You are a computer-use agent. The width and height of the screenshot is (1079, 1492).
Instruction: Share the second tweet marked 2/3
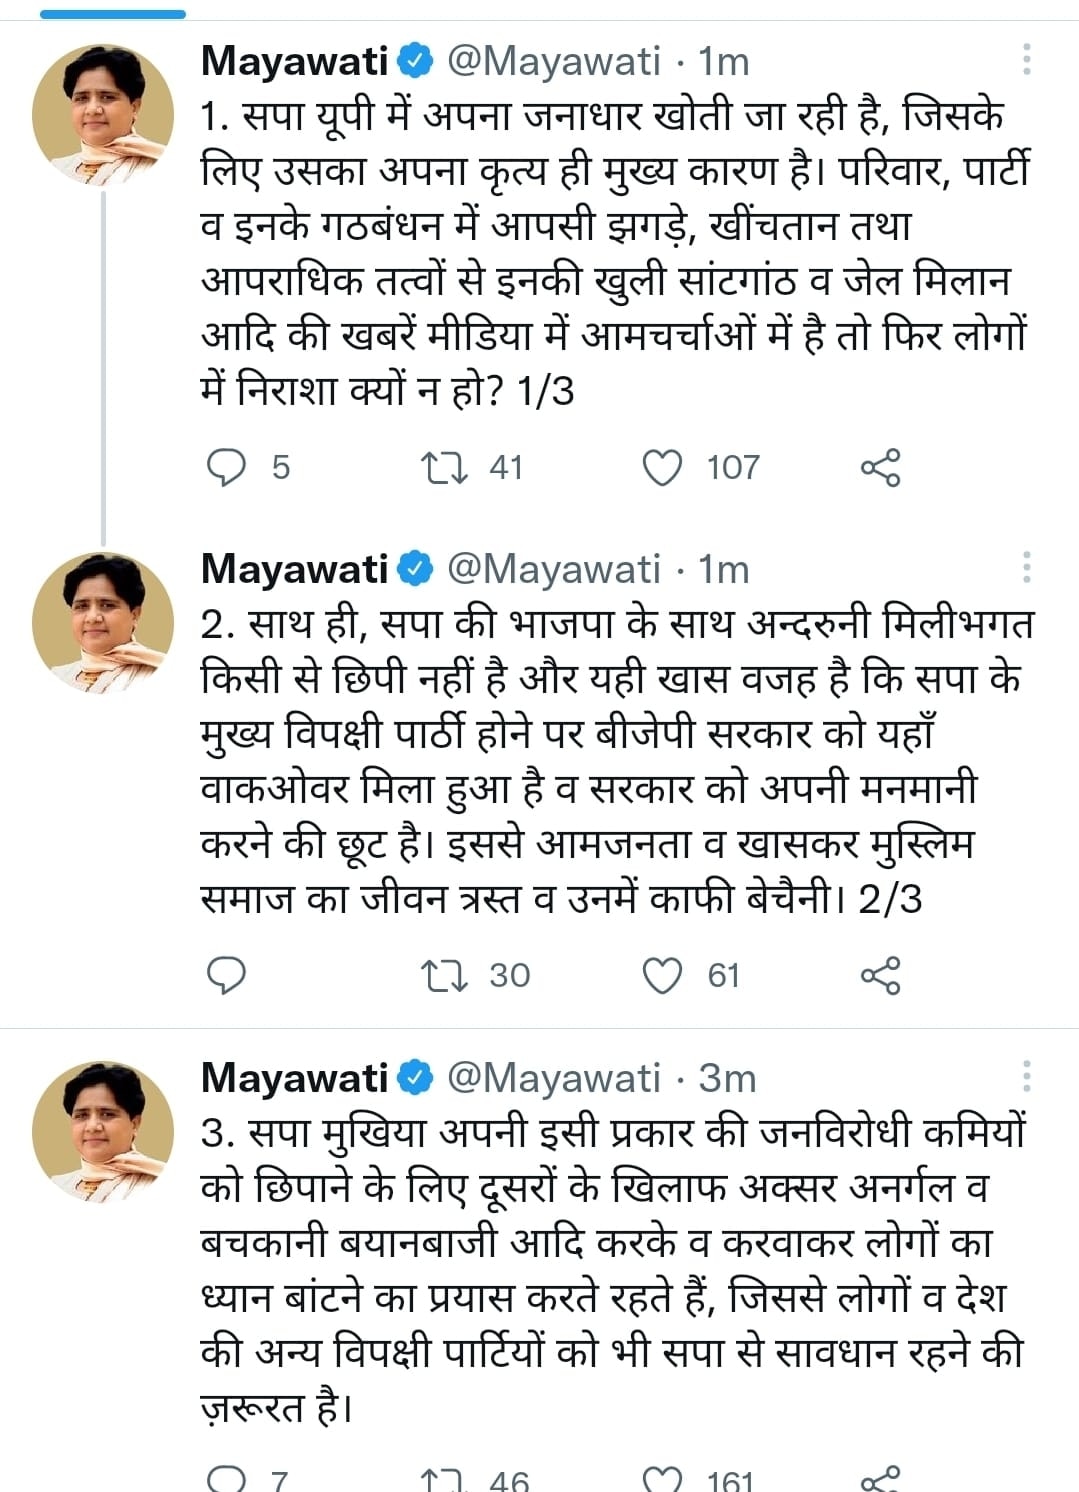coord(880,975)
